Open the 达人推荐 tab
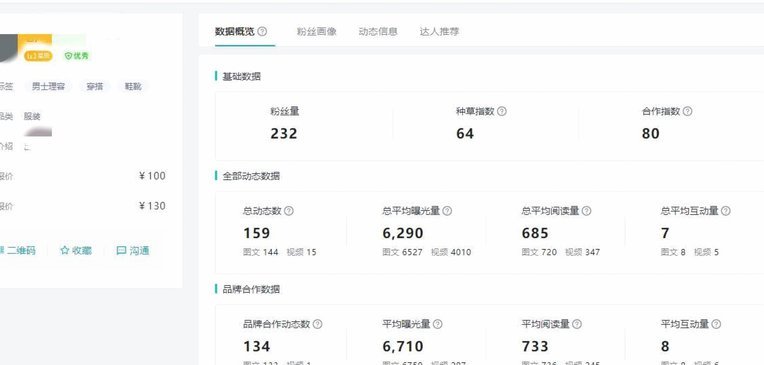764x365 pixels. (439, 32)
